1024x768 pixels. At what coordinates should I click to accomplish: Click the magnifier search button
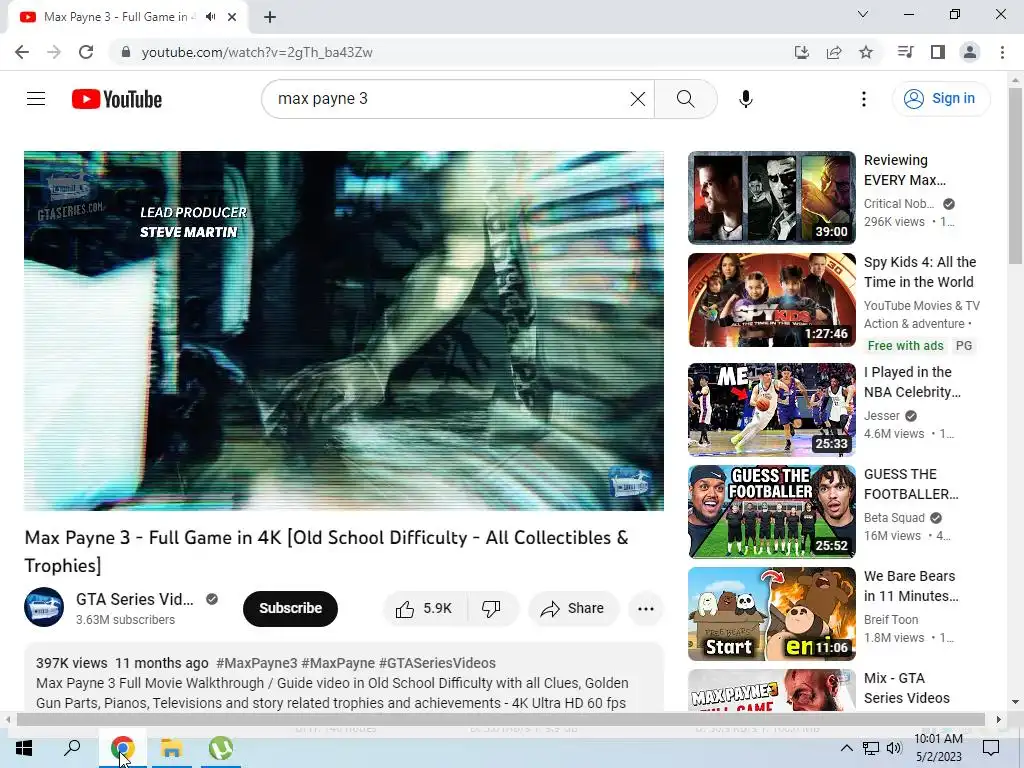pos(685,99)
